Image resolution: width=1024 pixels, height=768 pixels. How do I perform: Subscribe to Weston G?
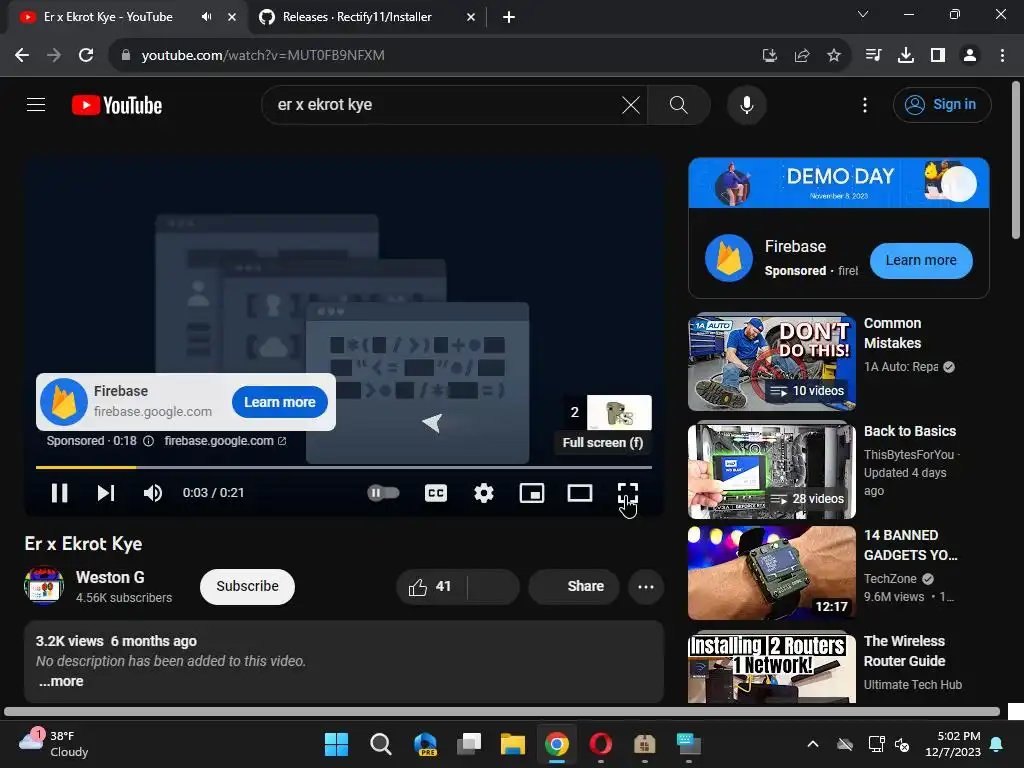pos(248,586)
